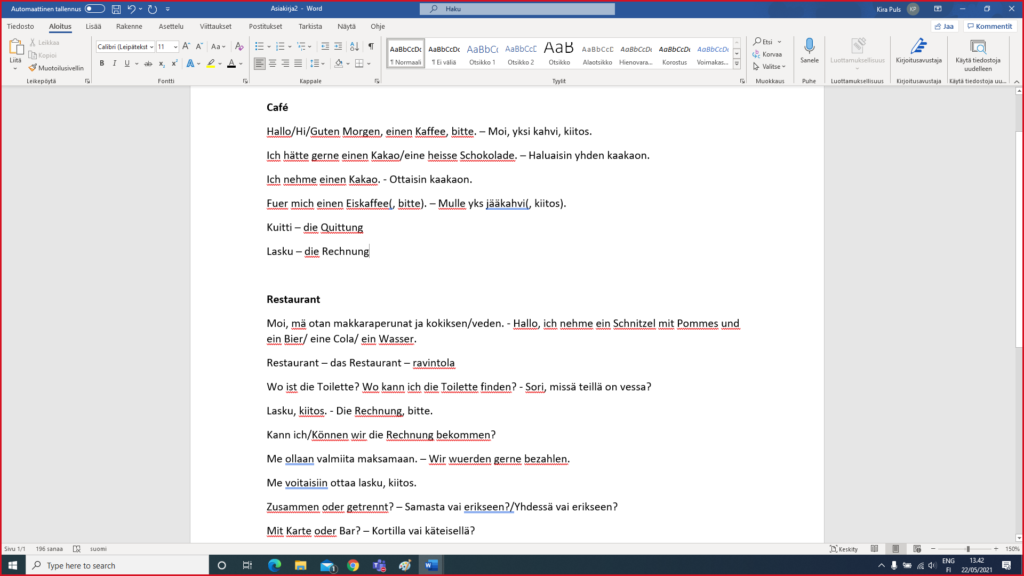Open the Text Effects icon
The height and width of the screenshot is (576, 1024).
[190, 64]
